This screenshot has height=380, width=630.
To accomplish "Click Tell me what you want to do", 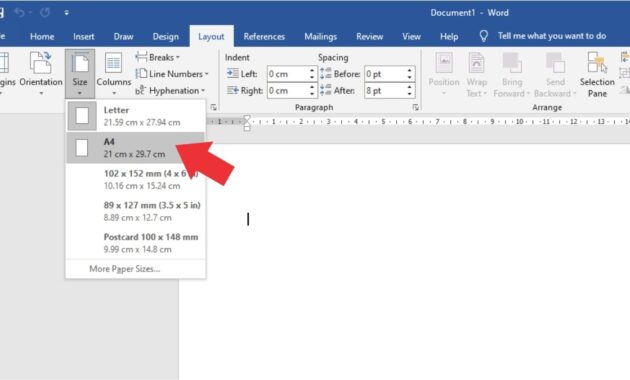I will [x=552, y=36].
